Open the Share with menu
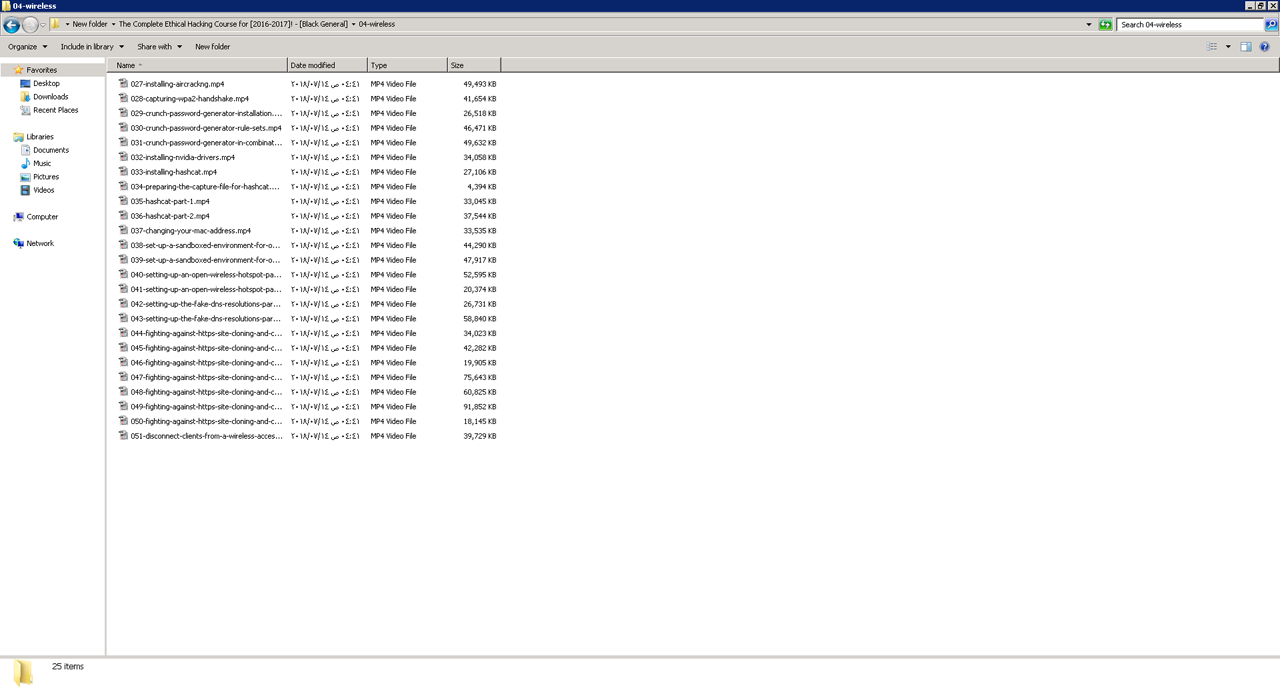The width and height of the screenshot is (1280, 690). tap(159, 47)
